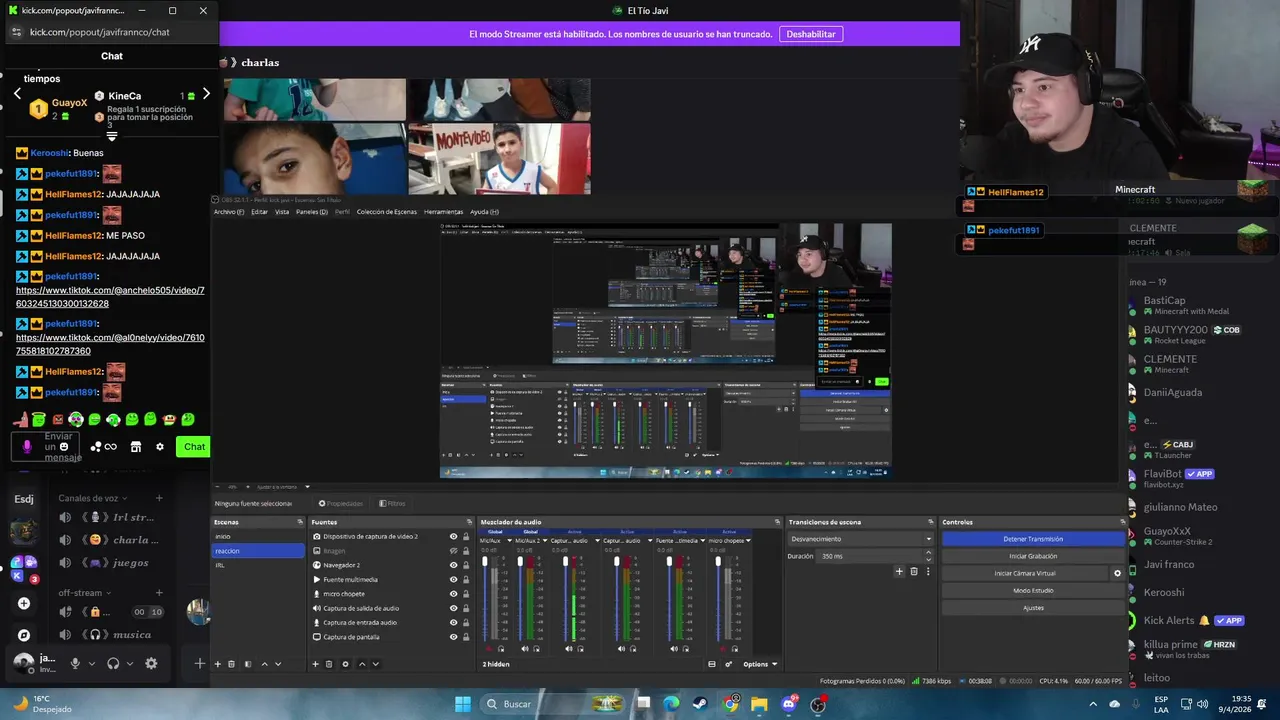Image resolution: width=1280 pixels, height=720 pixels.
Task: Move source down in Fuentes list
Action: pos(376,664)
